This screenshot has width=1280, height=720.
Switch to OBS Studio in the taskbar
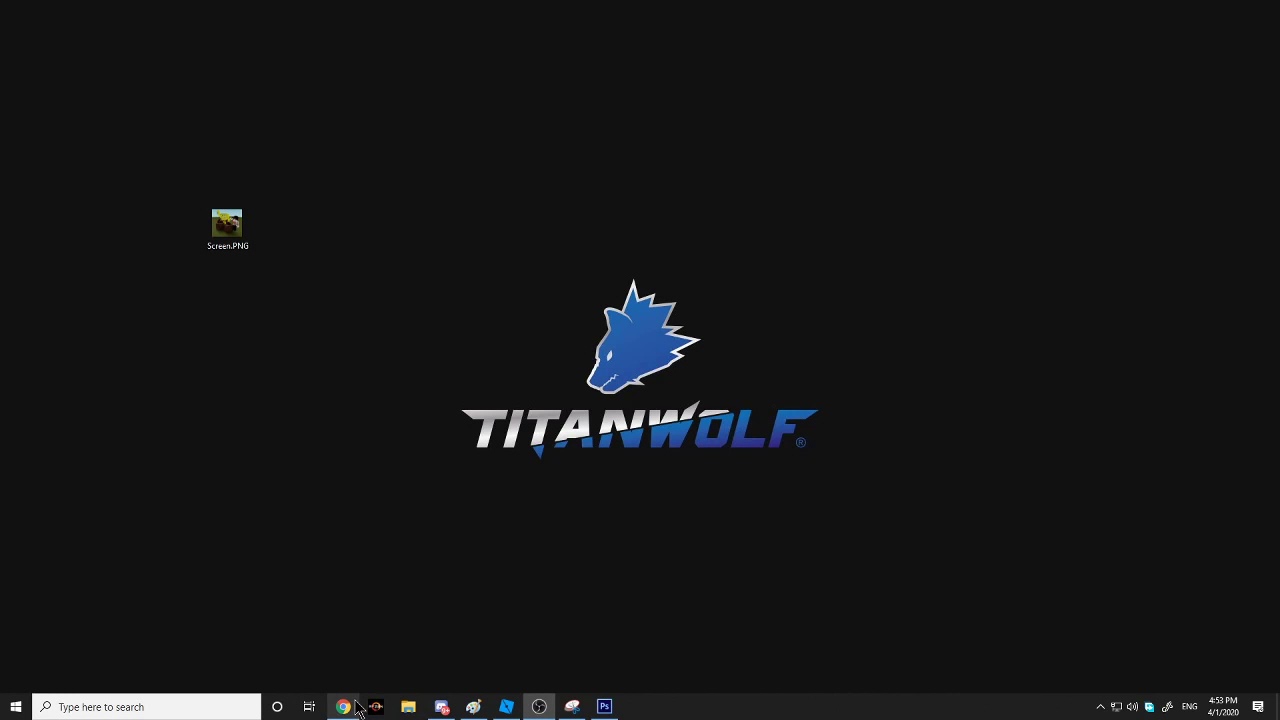coord(539,707)
